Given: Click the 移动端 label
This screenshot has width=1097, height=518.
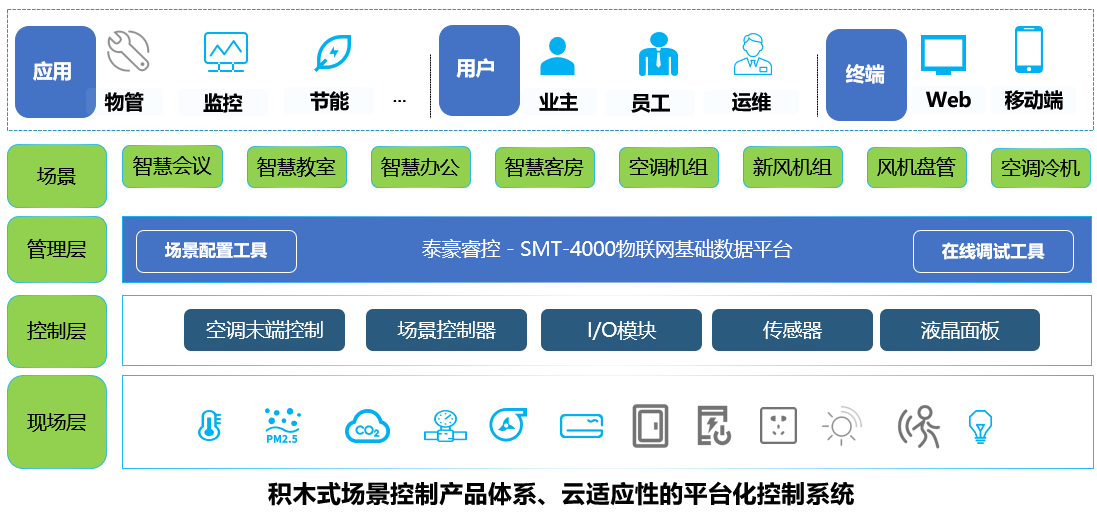Looking at the screenshot, I should (x=1034, y=100).
